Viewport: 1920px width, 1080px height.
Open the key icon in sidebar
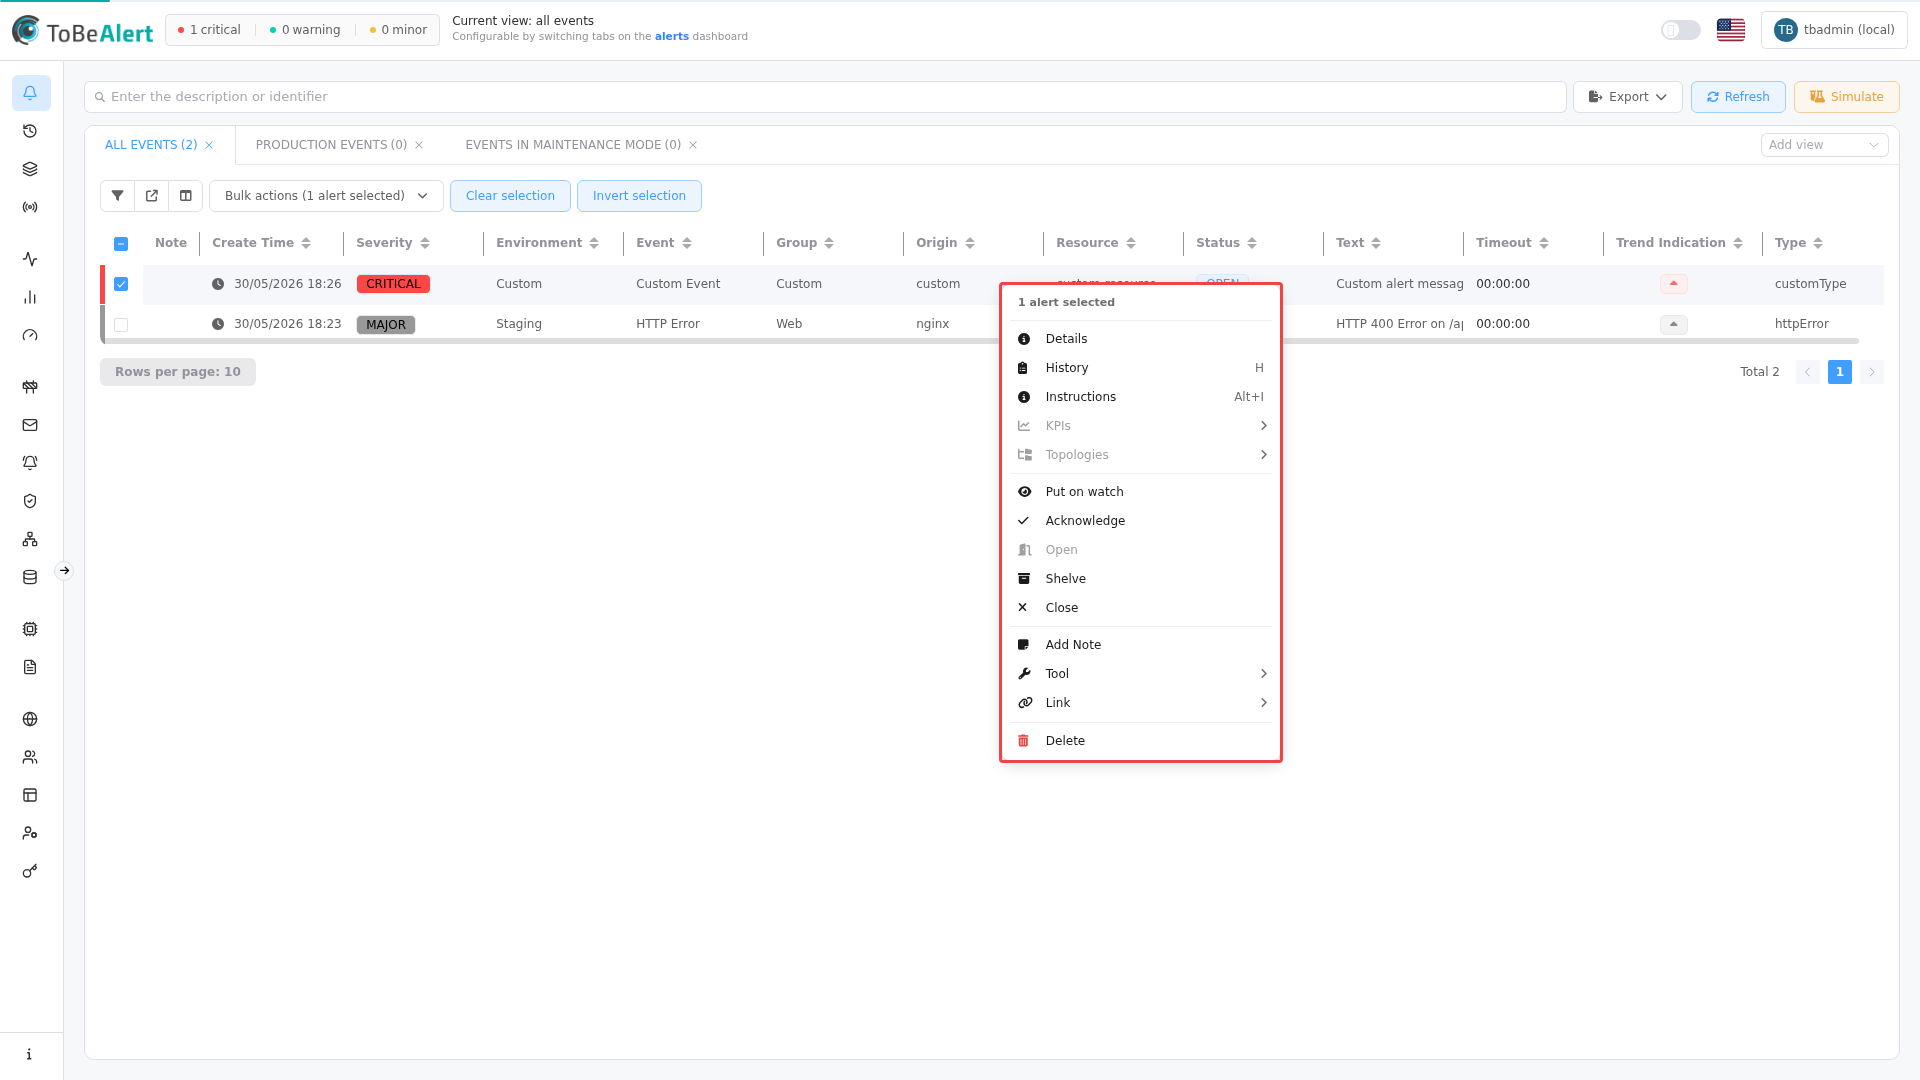(30, 871)
